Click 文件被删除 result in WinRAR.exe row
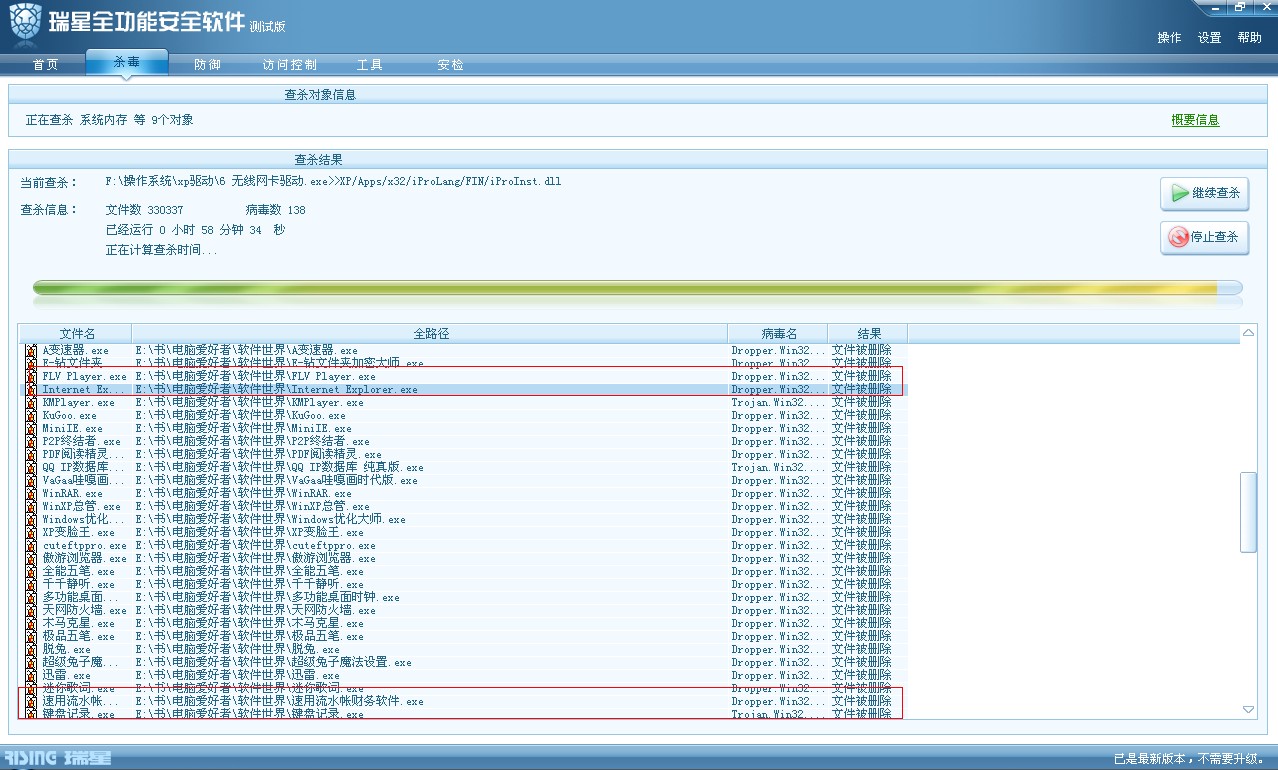This screenshot has width=1278, height=770. click(861, 494)
